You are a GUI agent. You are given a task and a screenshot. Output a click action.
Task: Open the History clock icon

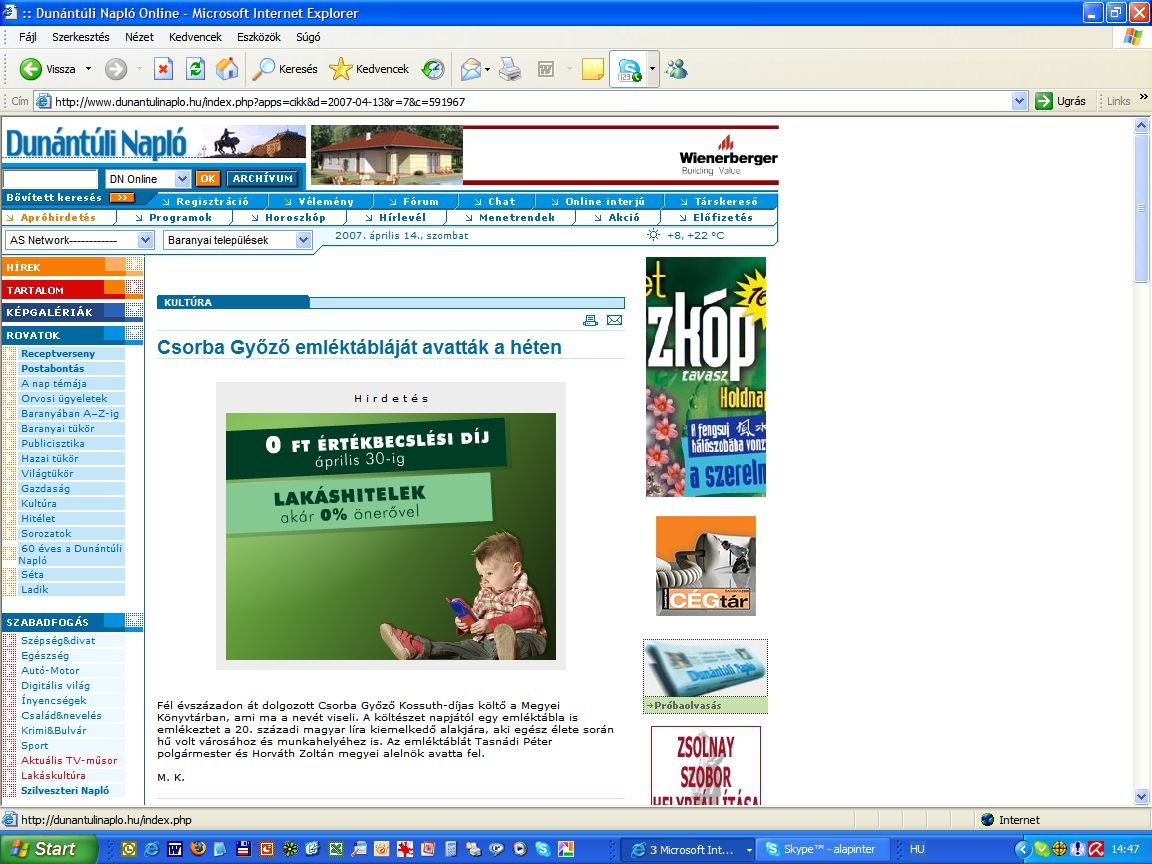(433, 69)
